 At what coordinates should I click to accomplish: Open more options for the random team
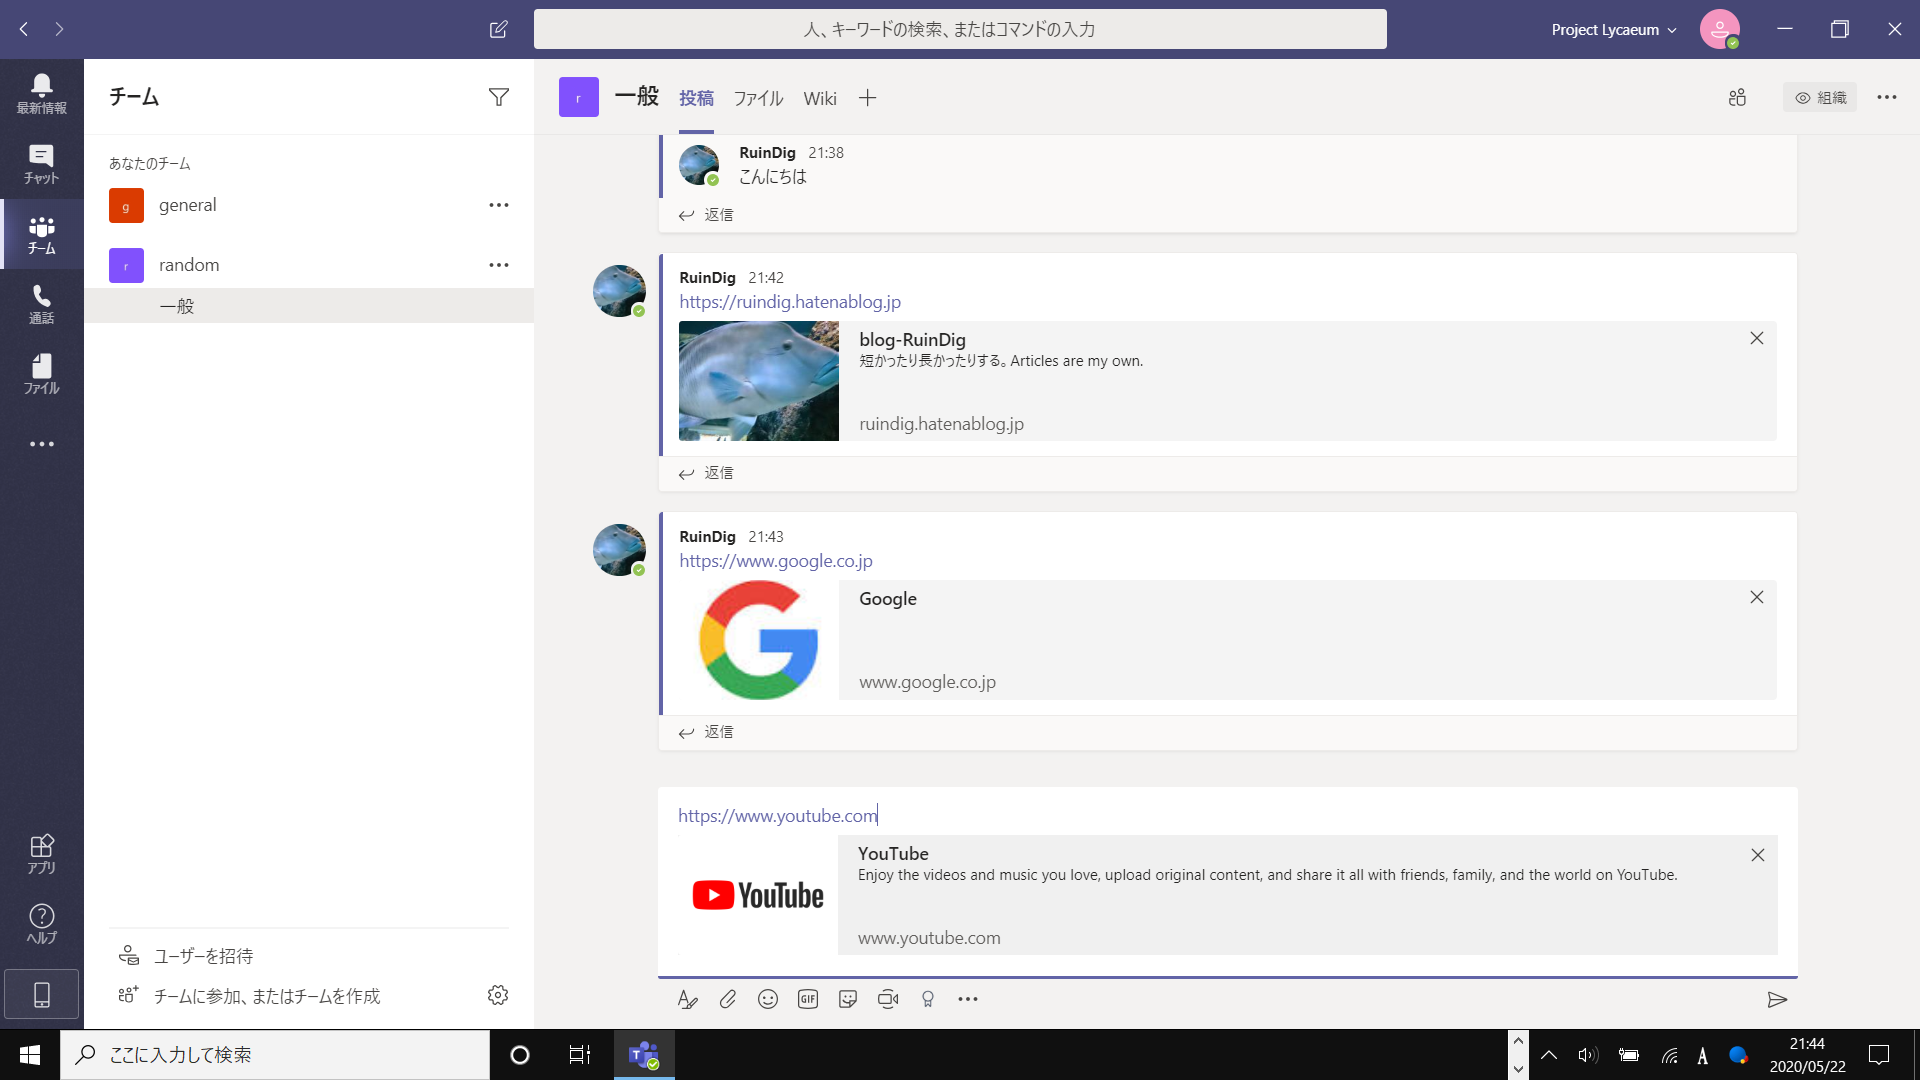(498, 265)
